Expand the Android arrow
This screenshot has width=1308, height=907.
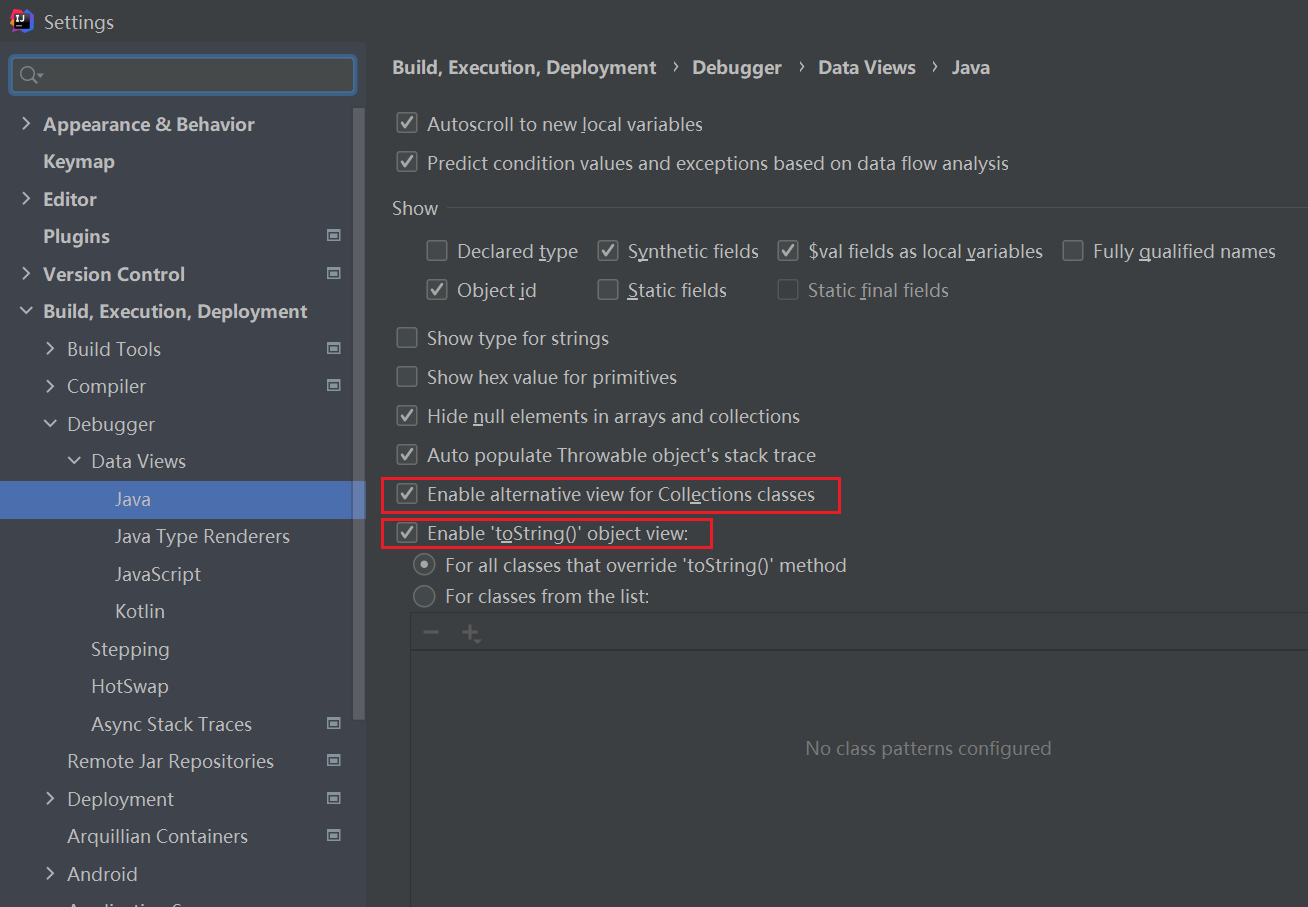point(50,874)
